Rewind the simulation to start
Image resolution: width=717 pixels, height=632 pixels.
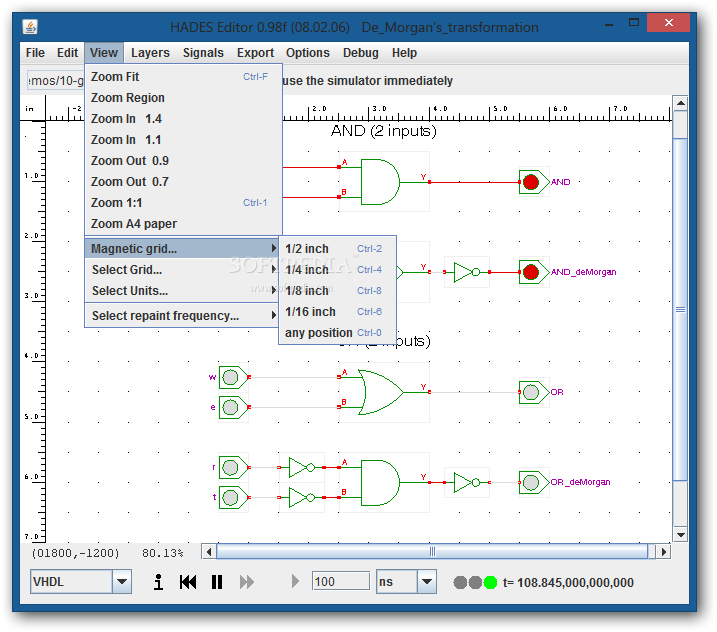[188, 582]
